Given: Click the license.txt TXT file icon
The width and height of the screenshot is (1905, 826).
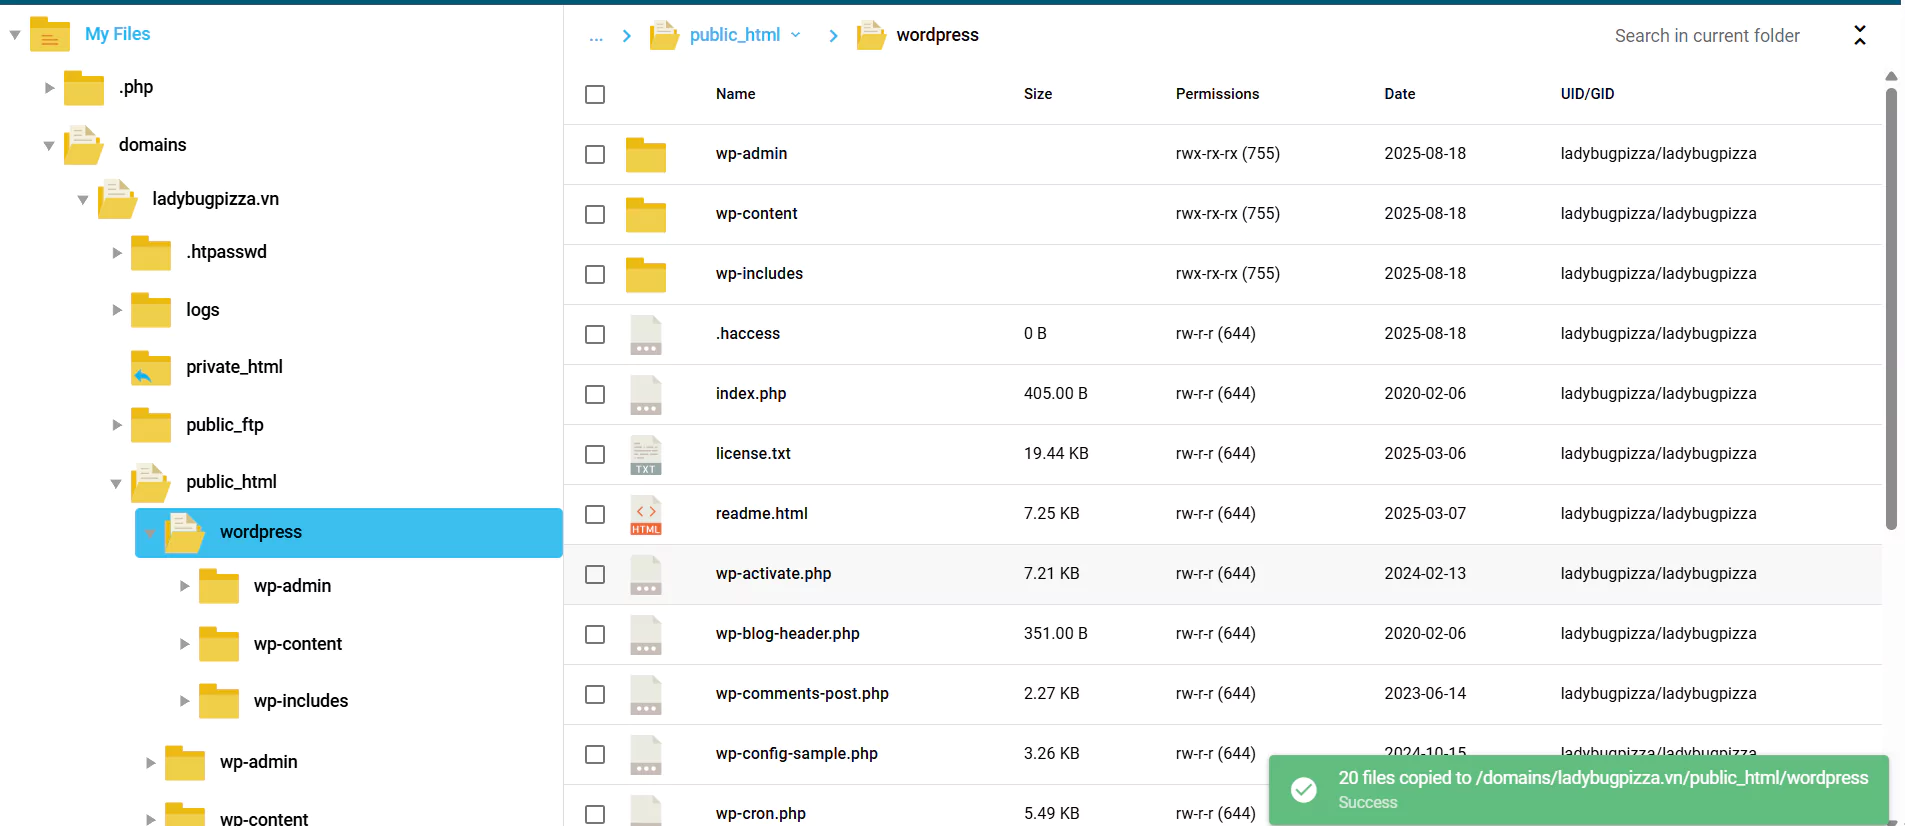Looking at the screenshot, I should click(x=646, y=455).
